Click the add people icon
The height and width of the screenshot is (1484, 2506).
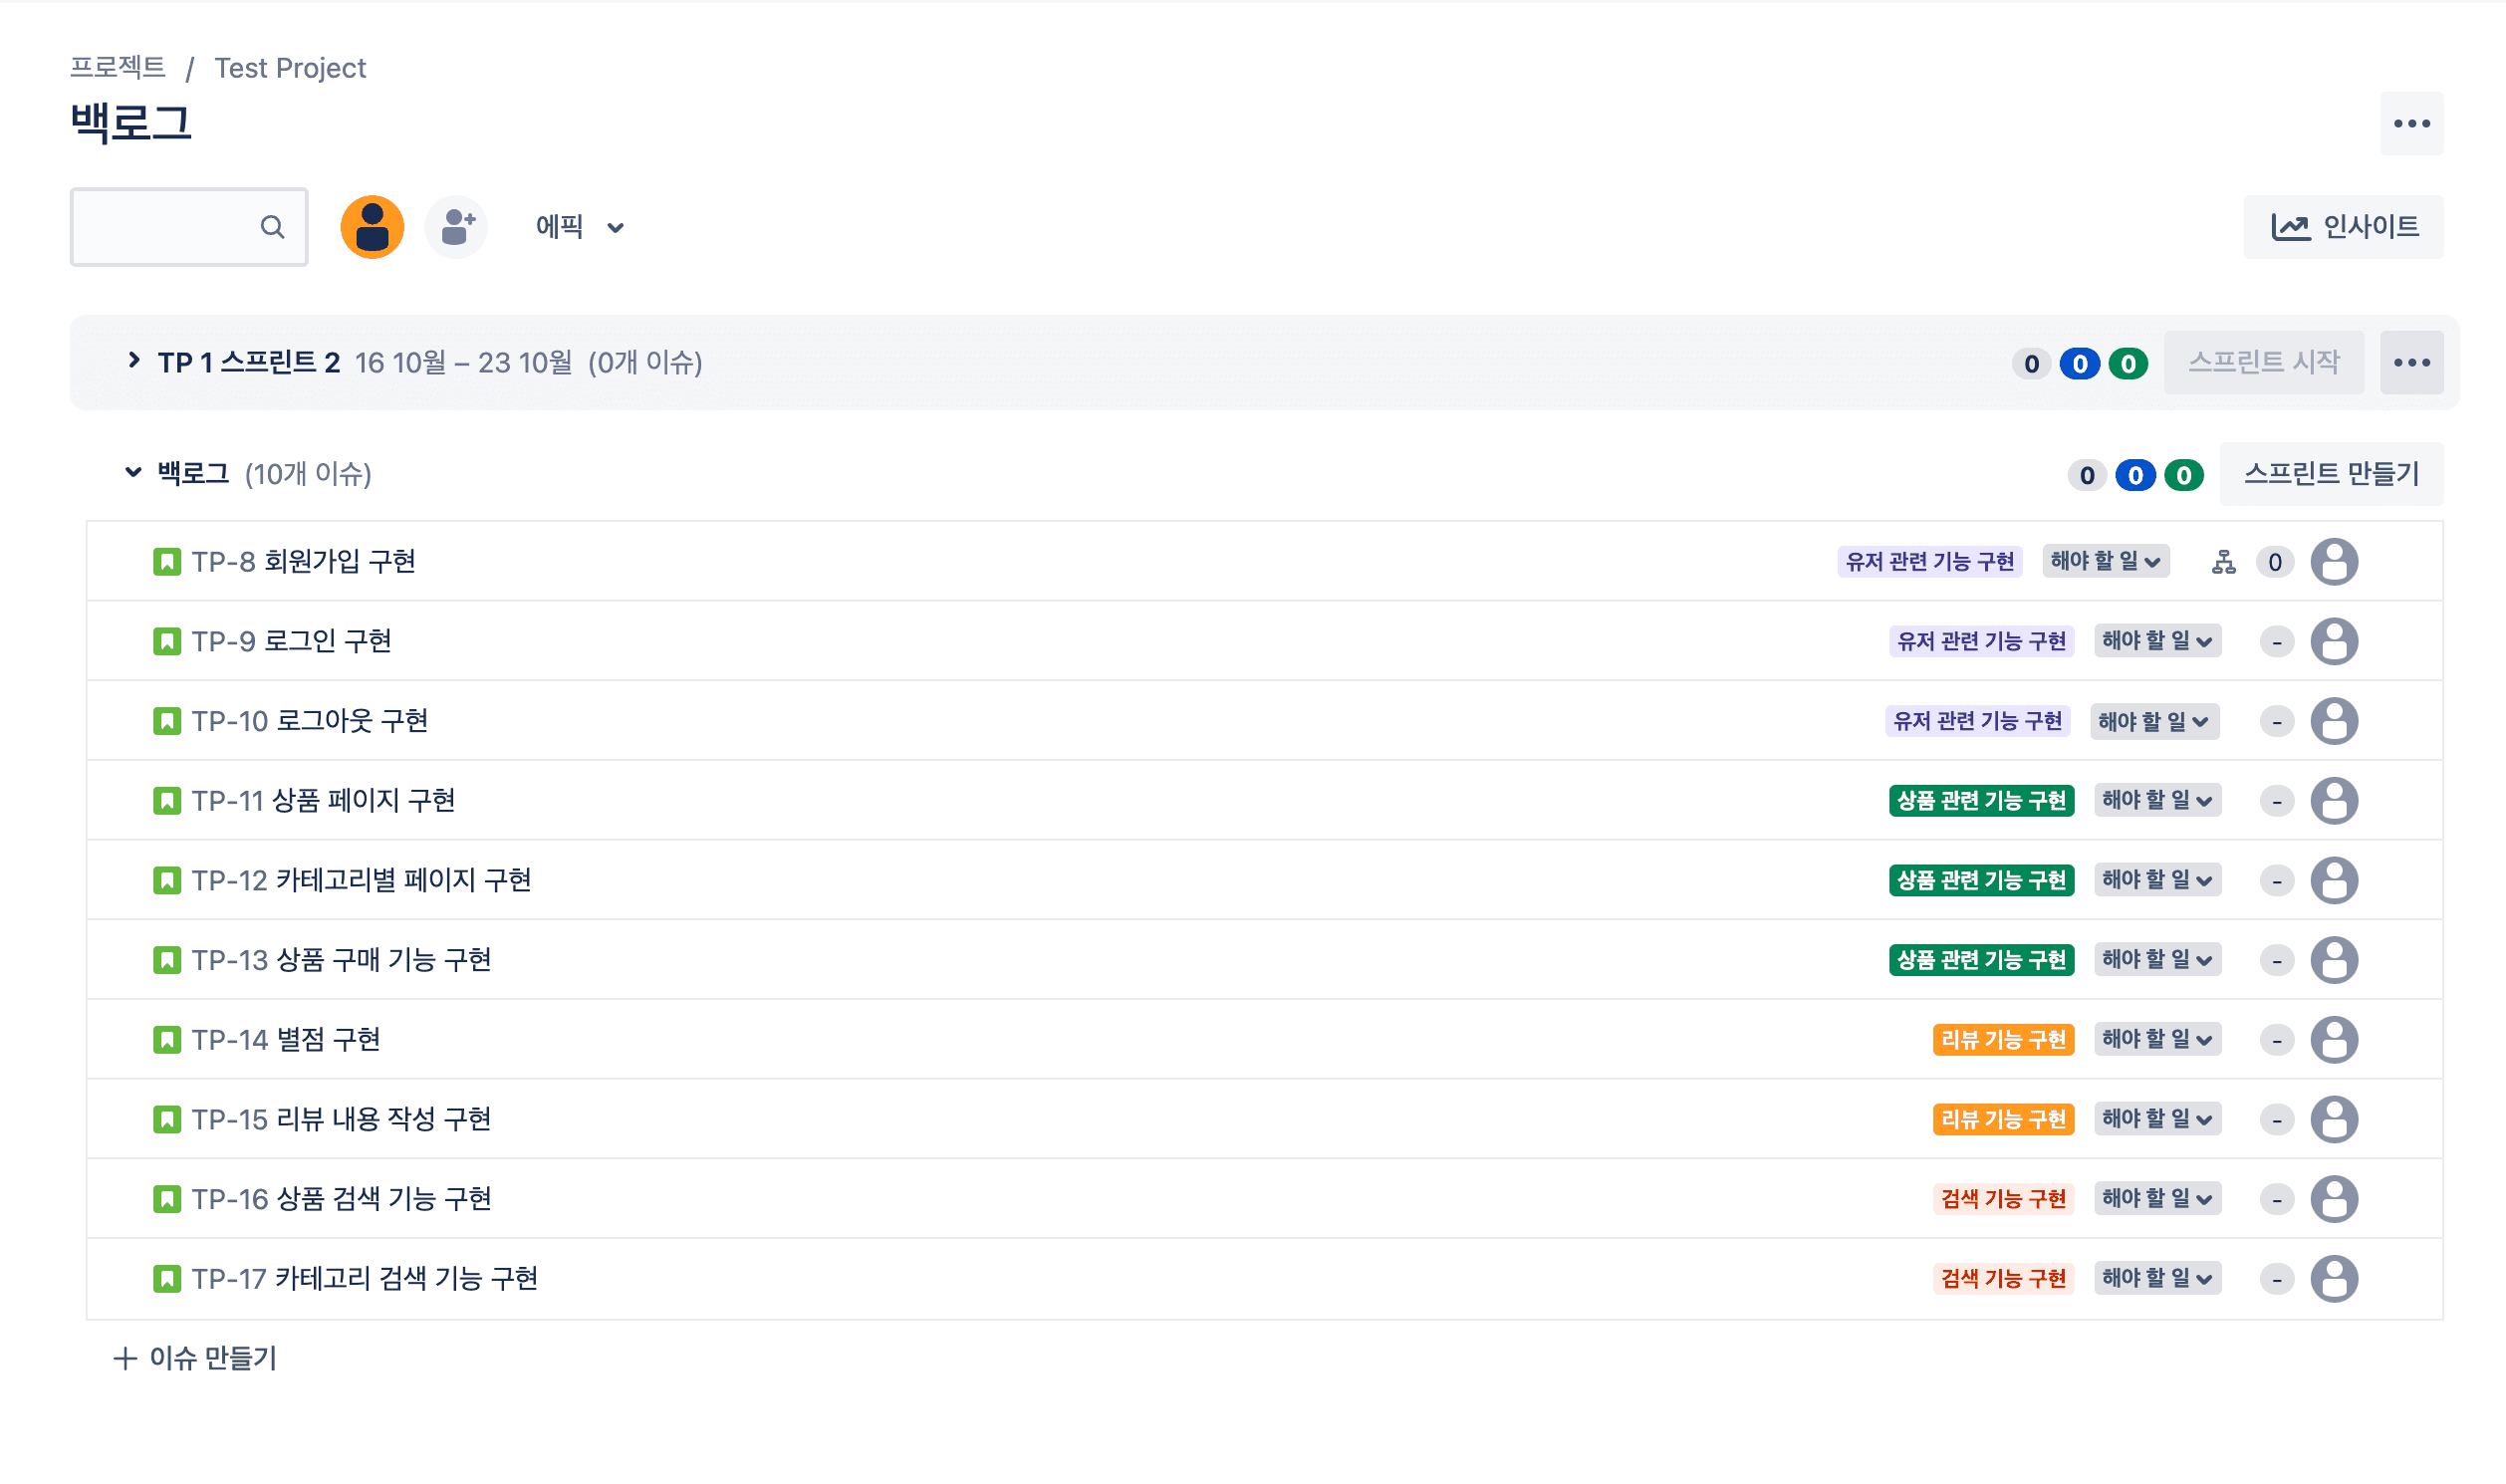click(x=456, y=227)
